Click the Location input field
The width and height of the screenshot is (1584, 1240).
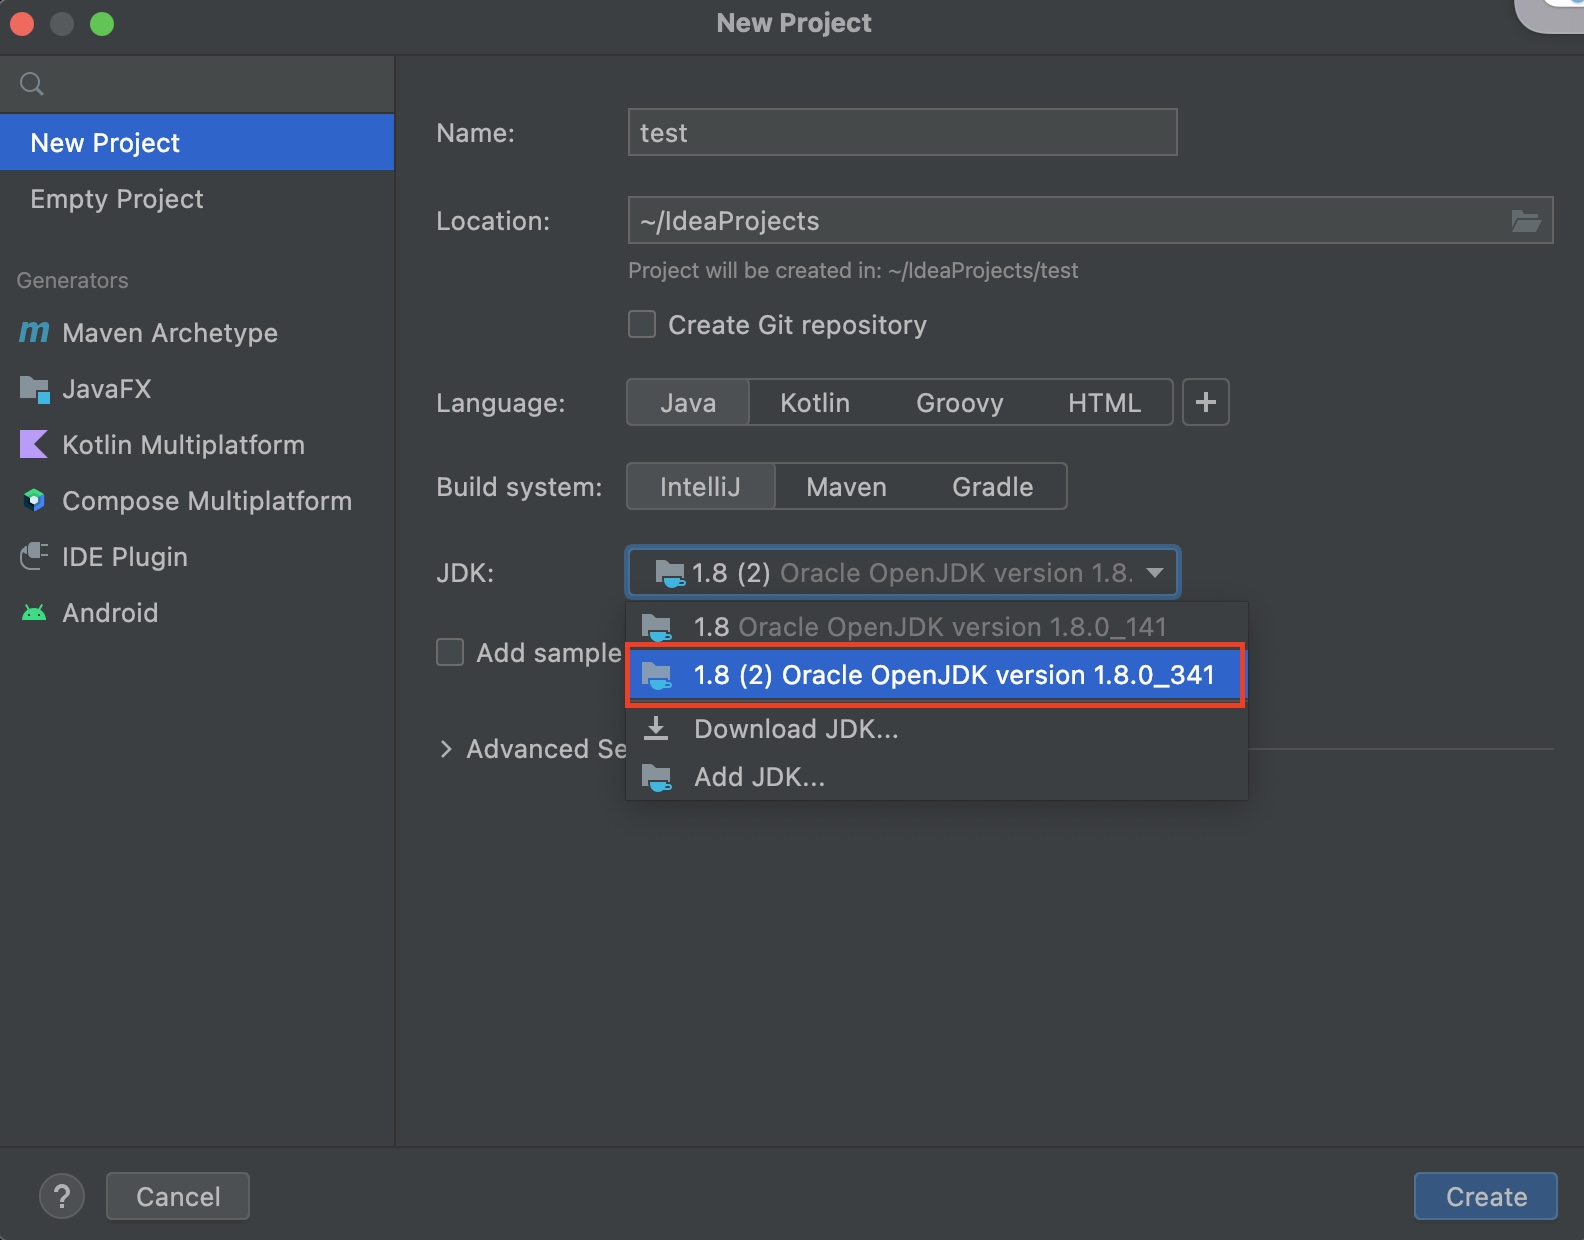click(x=1090, y=220)
